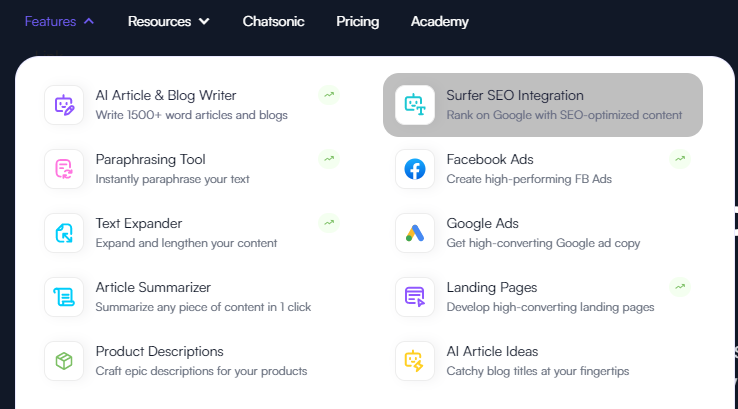Open the Pricing navigation item
This screenshot has height=409, width=738.
(358, 21)
